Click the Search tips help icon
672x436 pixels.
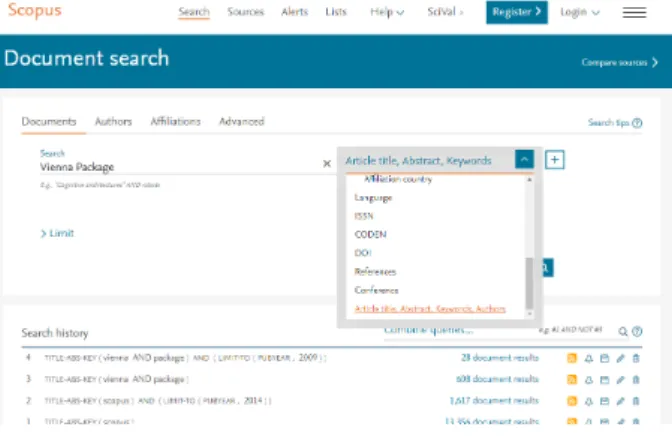point(637,123)
